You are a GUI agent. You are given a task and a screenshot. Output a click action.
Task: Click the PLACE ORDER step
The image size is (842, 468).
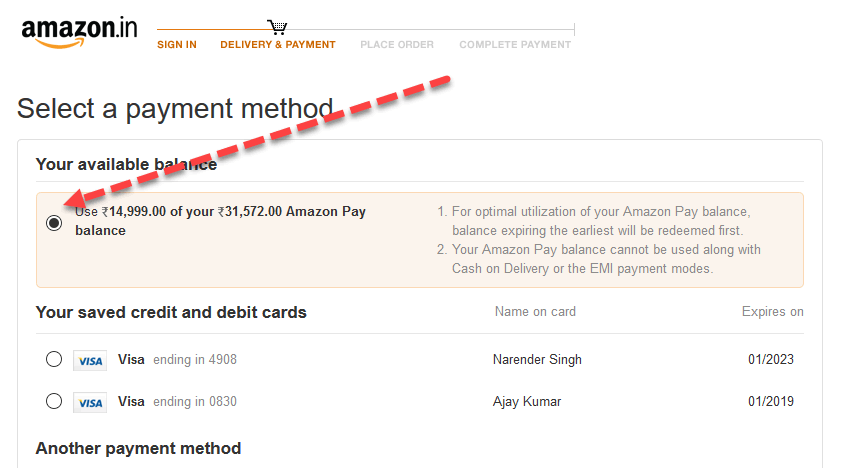coord(397,45)
